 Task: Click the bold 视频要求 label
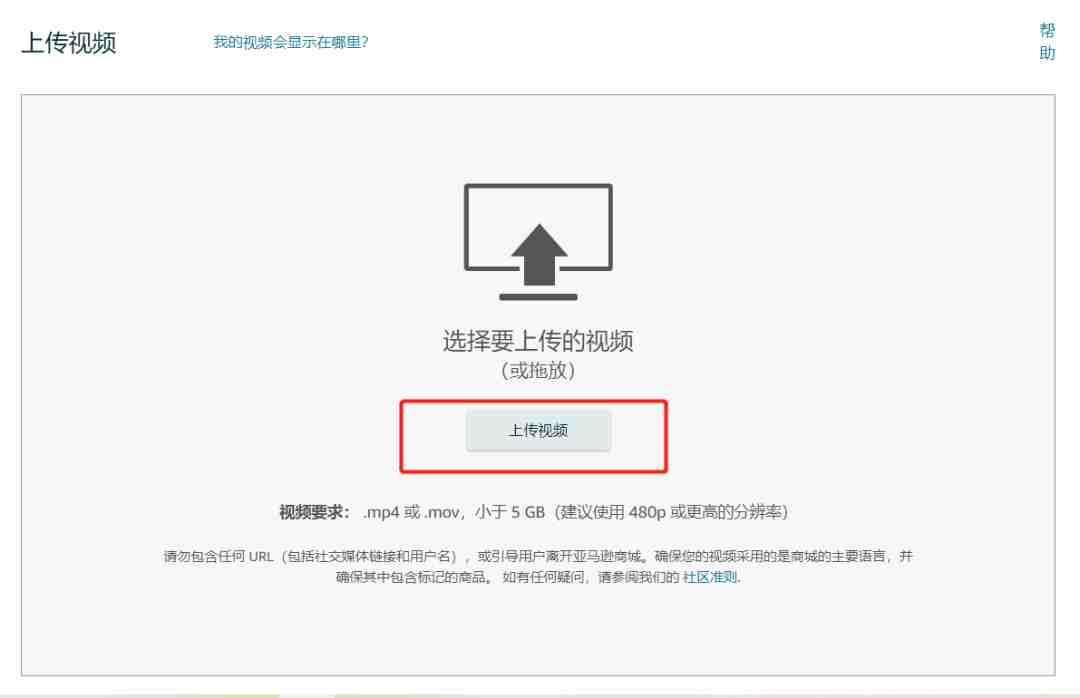[x=314, y=512]
